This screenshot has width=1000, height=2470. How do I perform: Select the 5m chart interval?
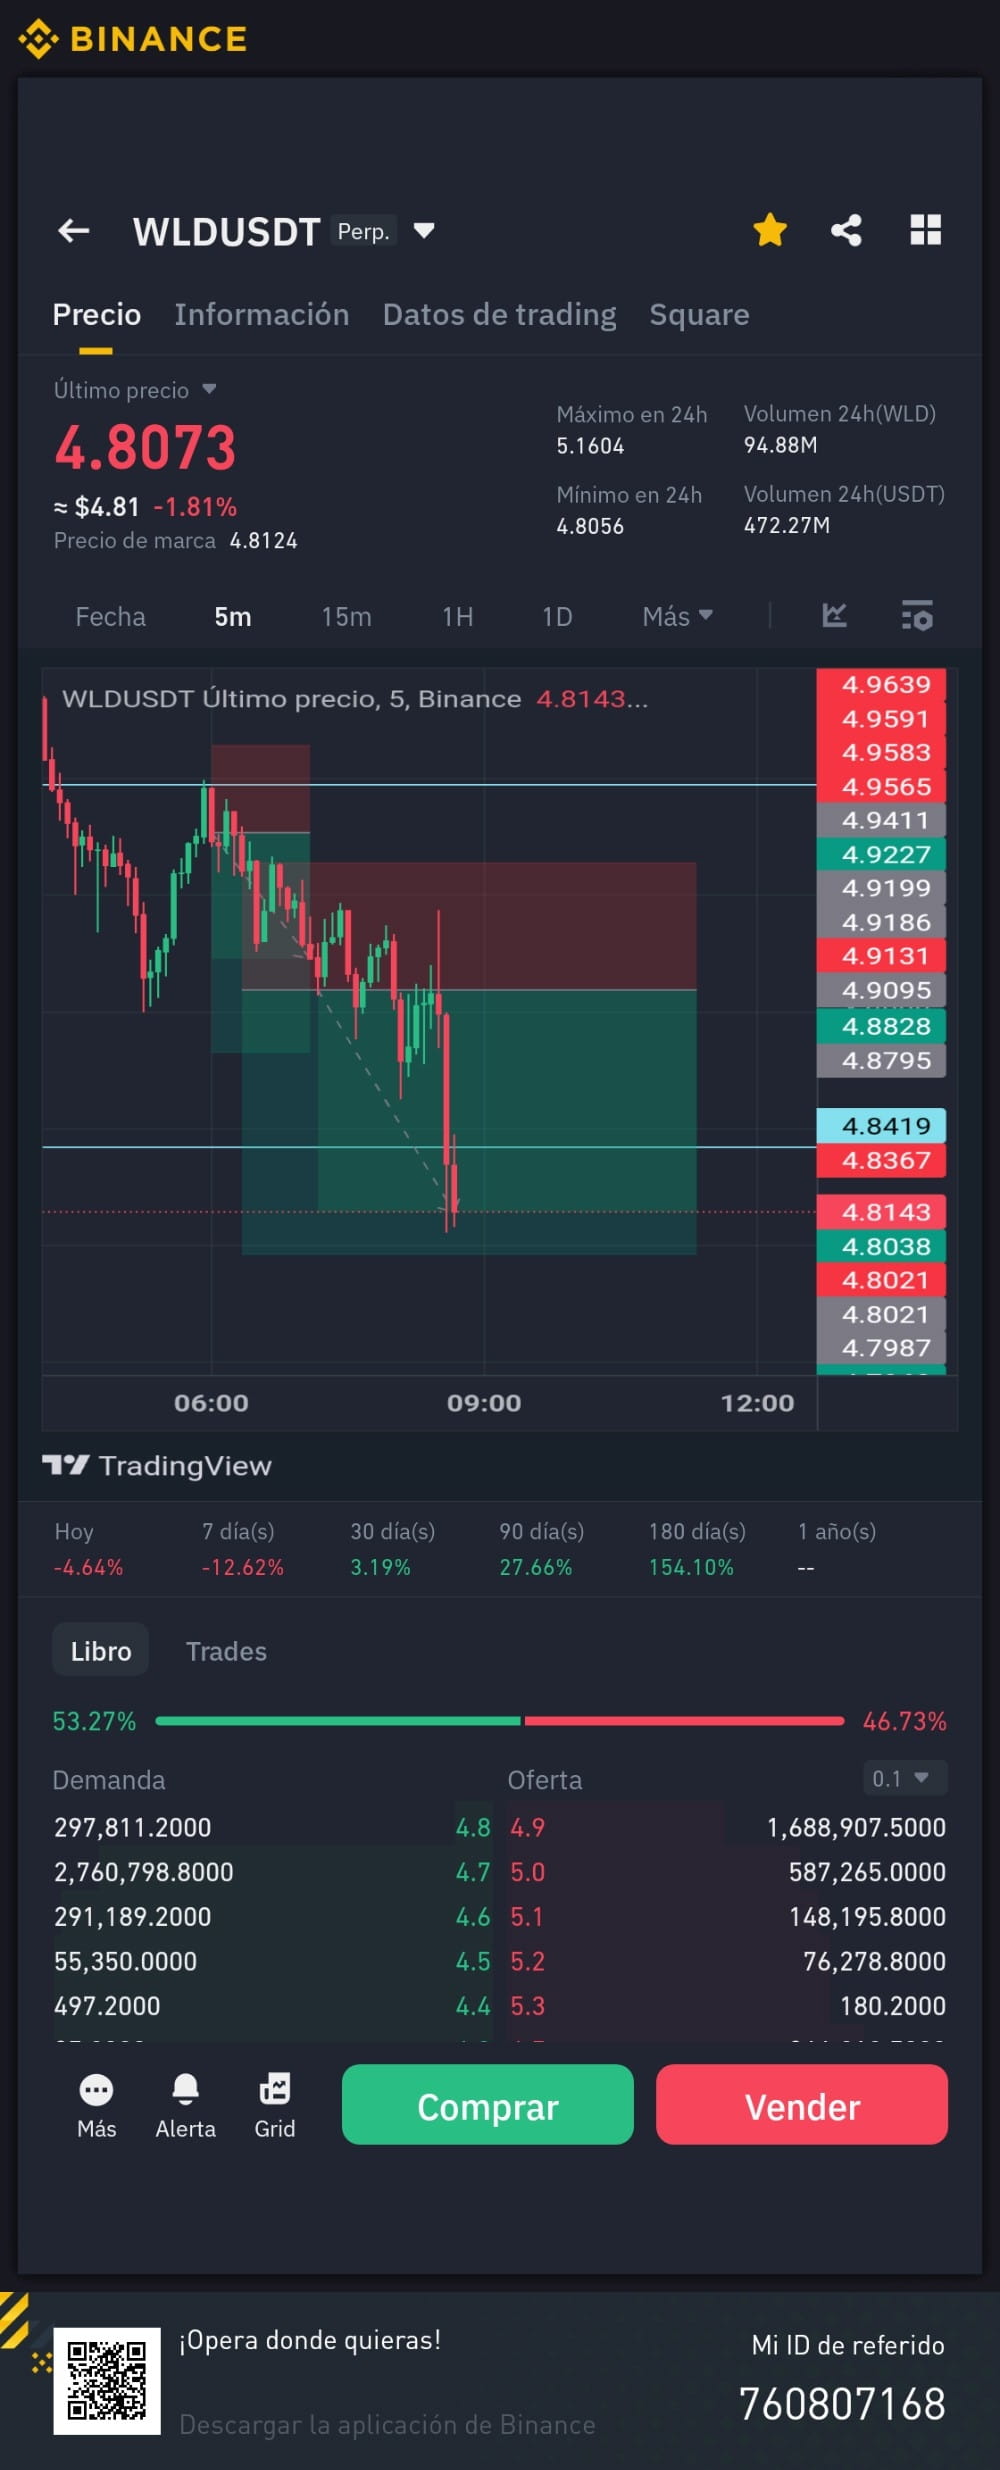(232, 616)
